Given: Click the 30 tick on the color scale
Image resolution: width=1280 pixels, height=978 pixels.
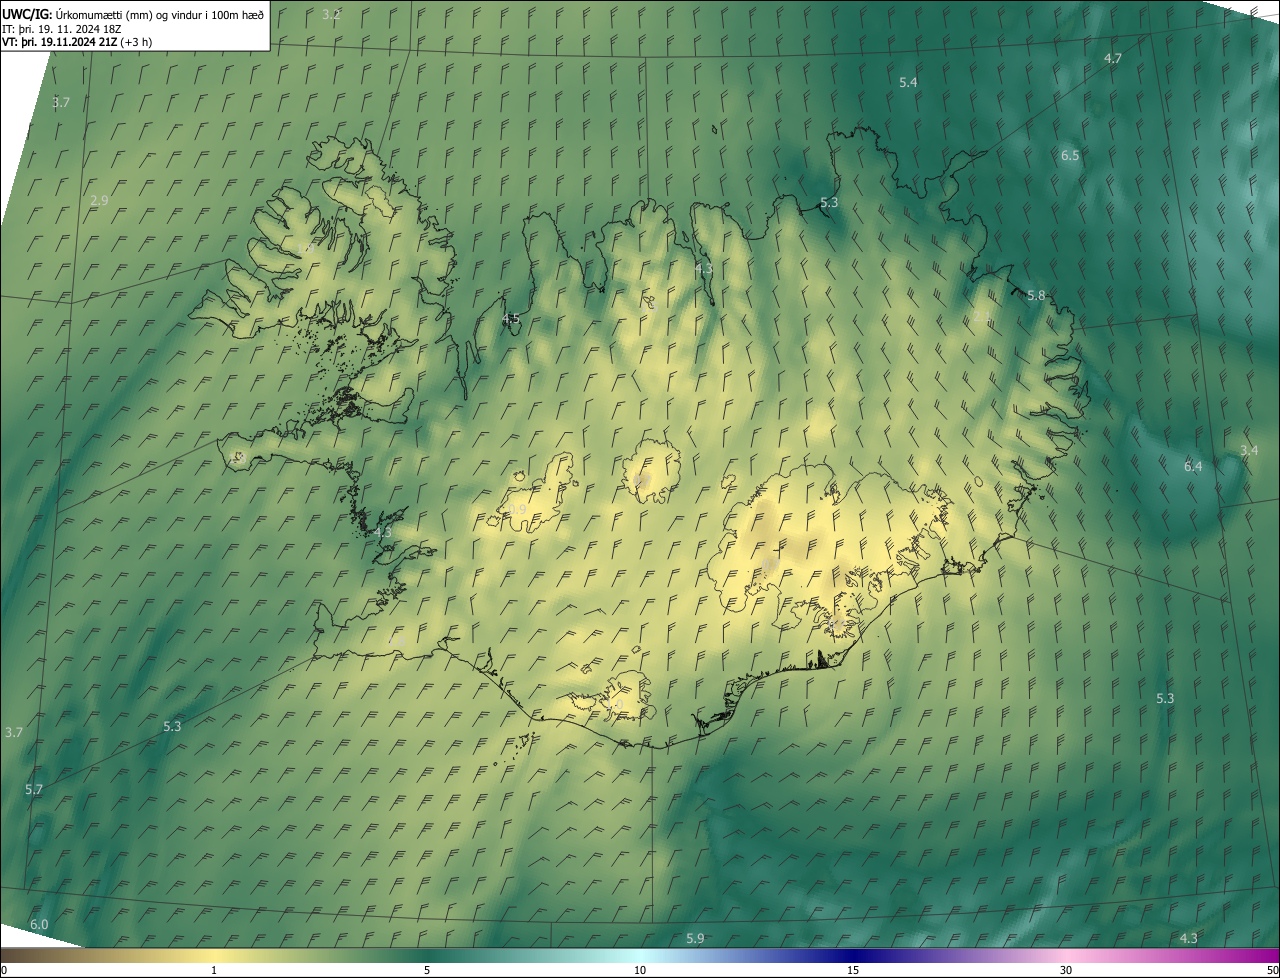Looking at the screenshot, I should pyautogui.click(x=1066, y=971).
